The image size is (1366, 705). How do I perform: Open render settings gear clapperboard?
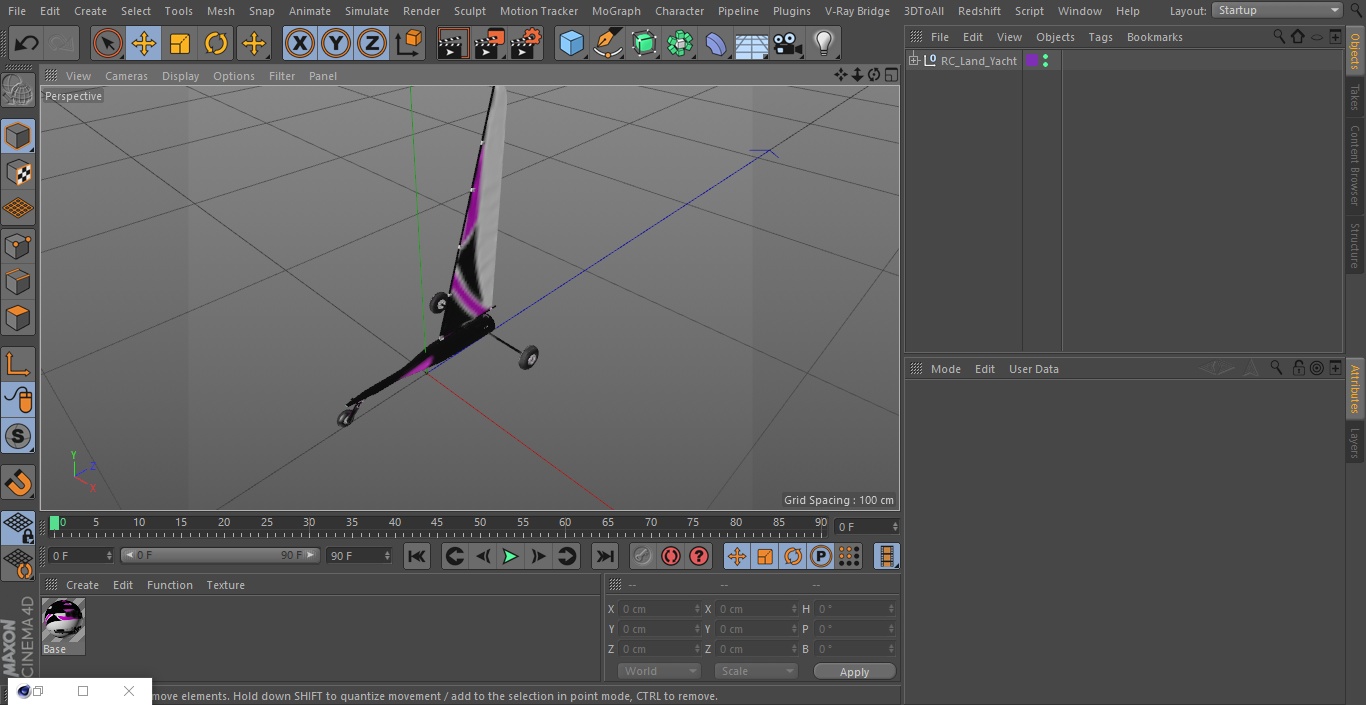526,43
